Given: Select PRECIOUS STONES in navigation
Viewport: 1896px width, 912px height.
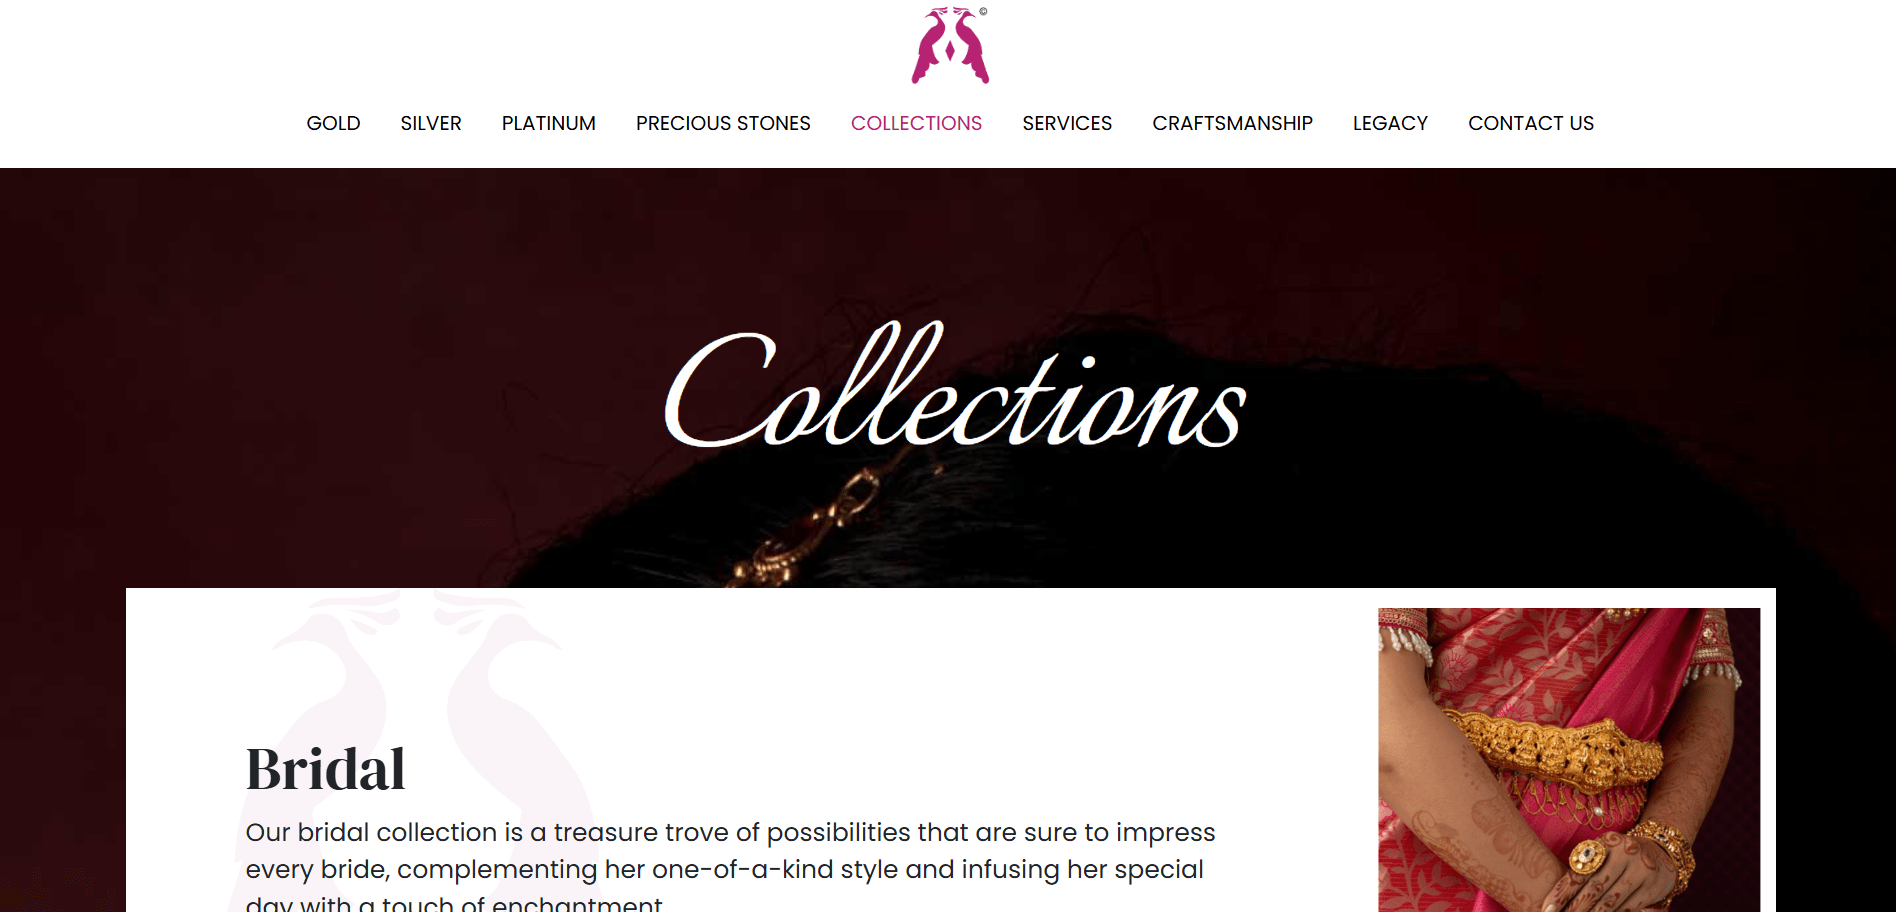Looking at the screenshot, I should 723,123.
